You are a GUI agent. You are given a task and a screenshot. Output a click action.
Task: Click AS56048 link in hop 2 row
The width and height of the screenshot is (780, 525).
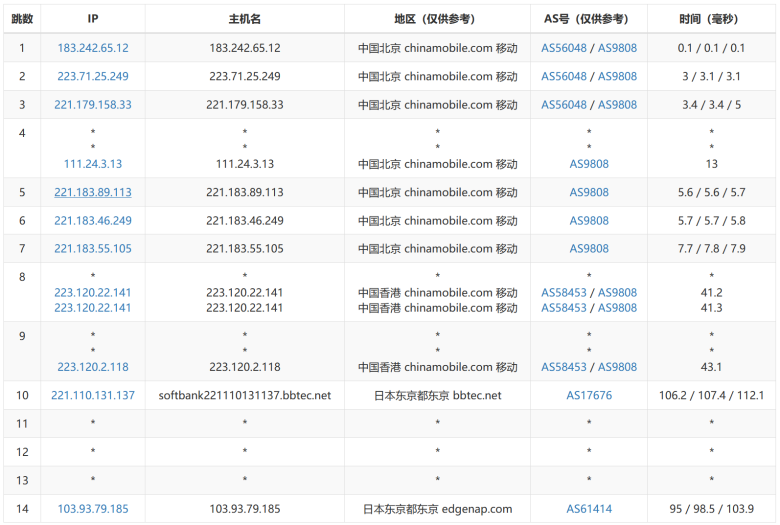[564, 76]
